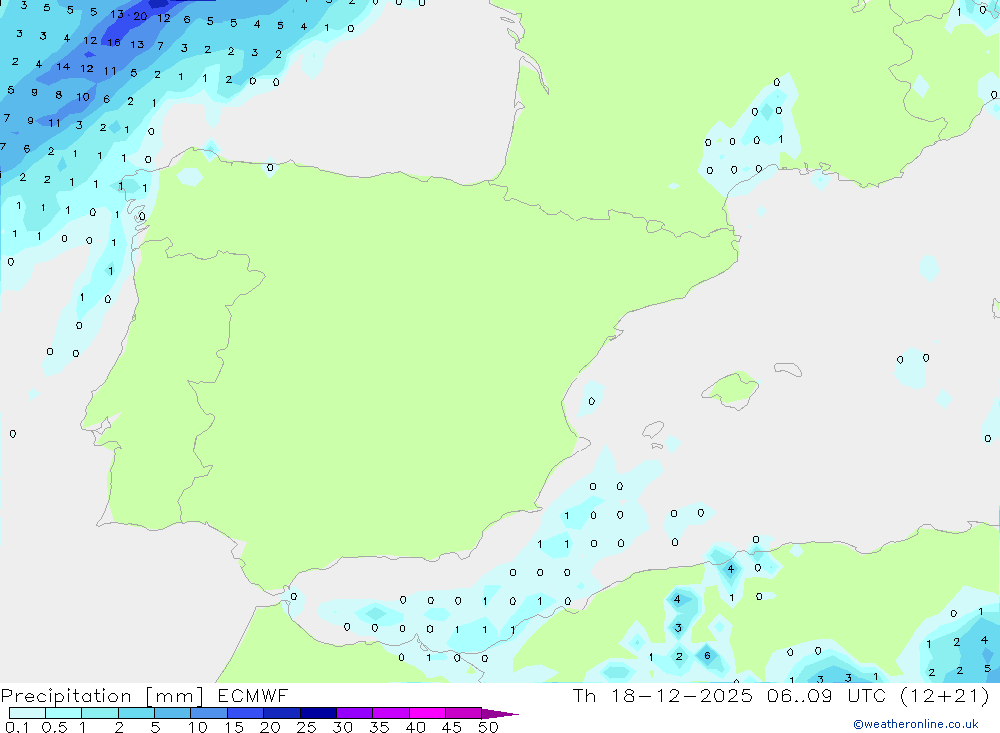Pick the 10–15 mm legend color swatch
The image size is (1000, 733).
209,713
